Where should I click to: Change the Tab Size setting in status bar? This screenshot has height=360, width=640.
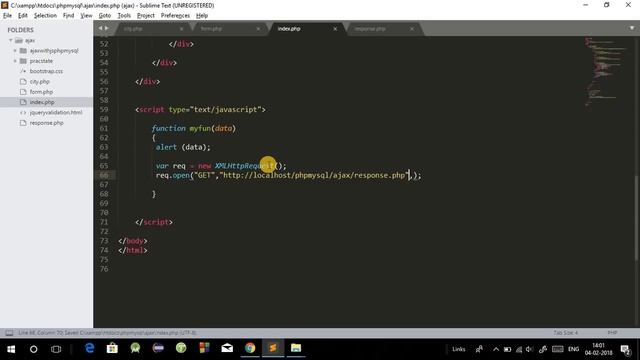click(x=565, y=333)
